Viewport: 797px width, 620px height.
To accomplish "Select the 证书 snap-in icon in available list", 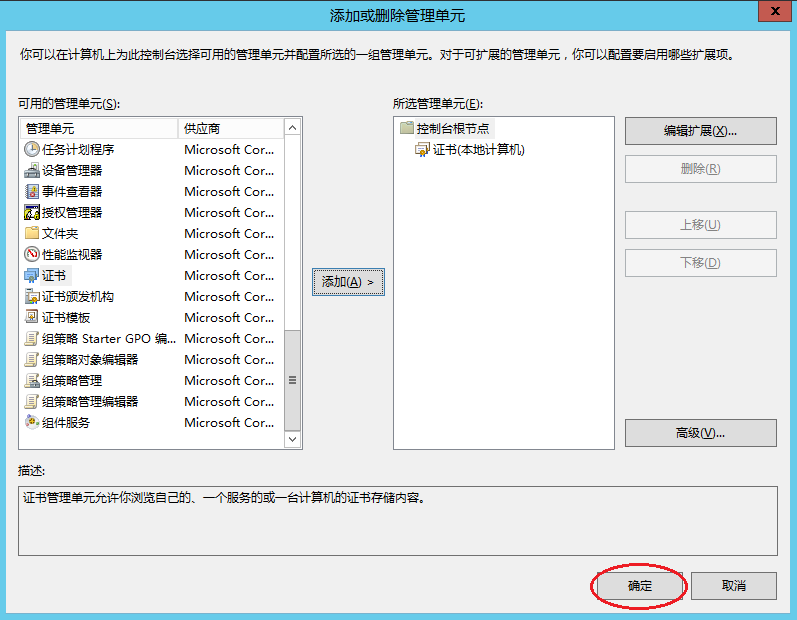I will click(32, 275).
